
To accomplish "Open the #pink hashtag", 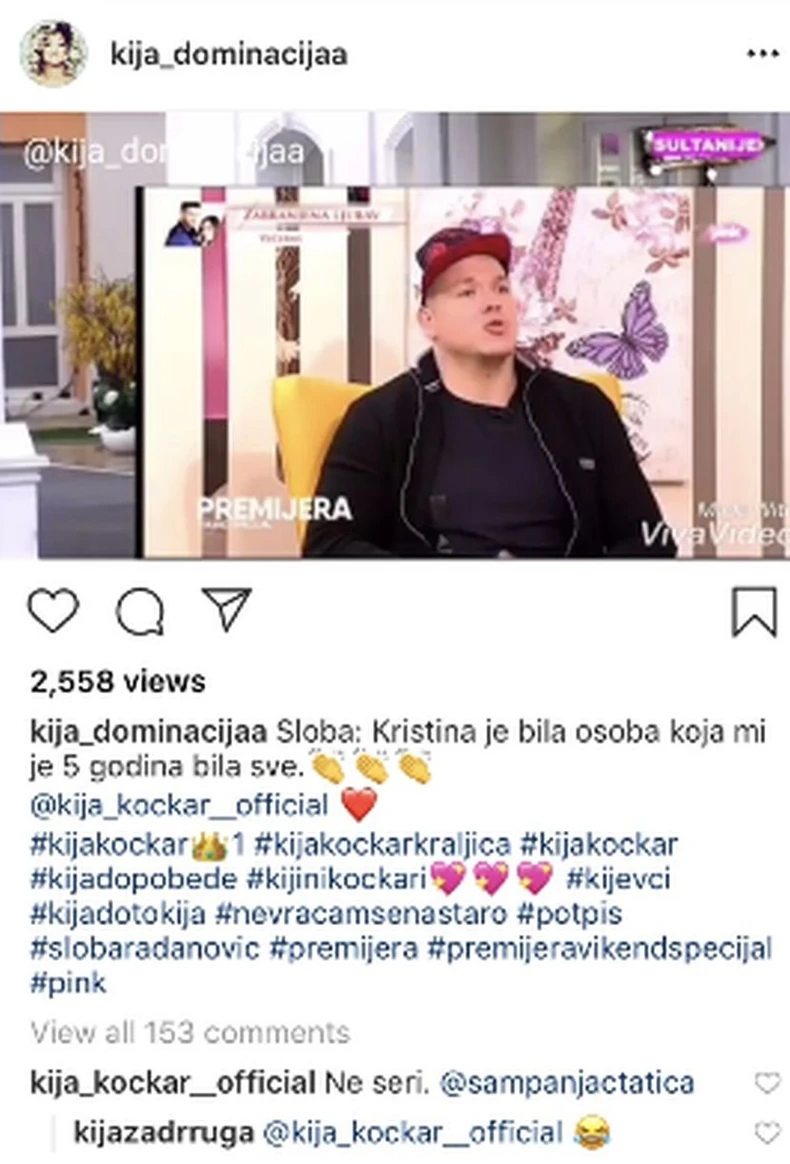I will tap(68, 984).
